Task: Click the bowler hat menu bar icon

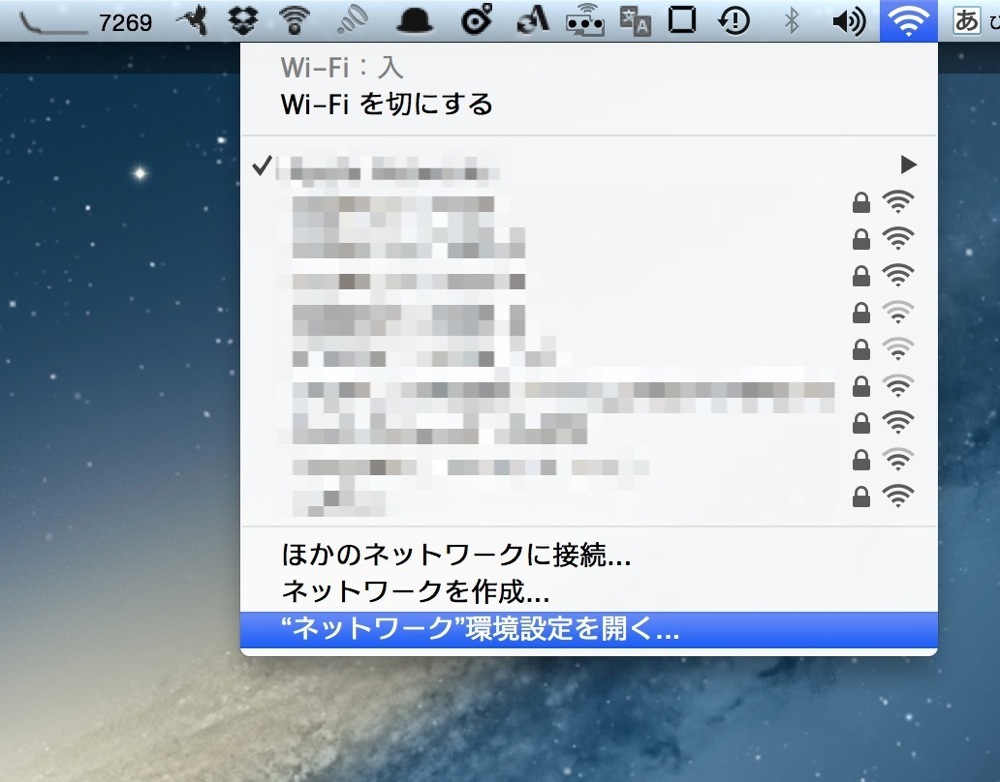Action: pos(415,21)
